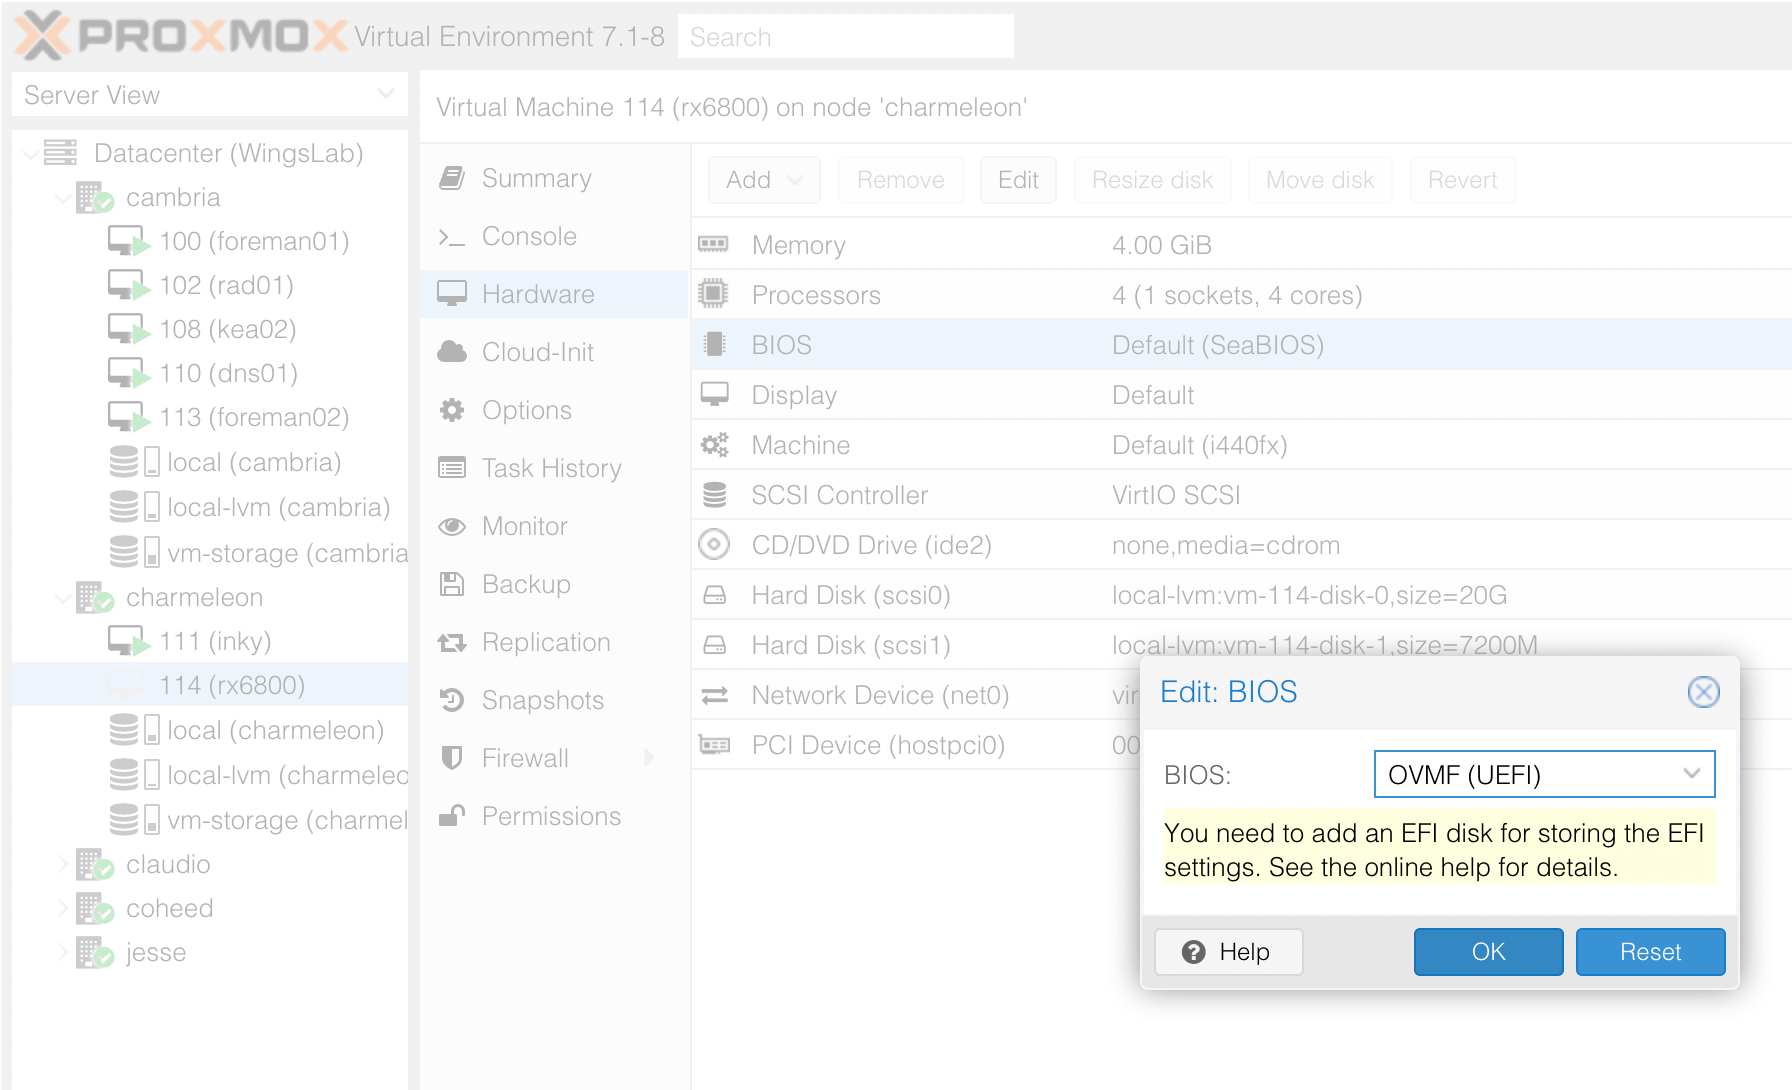Click the Remove hardware button
1792x1090 pixels.
tap(900, 180)
